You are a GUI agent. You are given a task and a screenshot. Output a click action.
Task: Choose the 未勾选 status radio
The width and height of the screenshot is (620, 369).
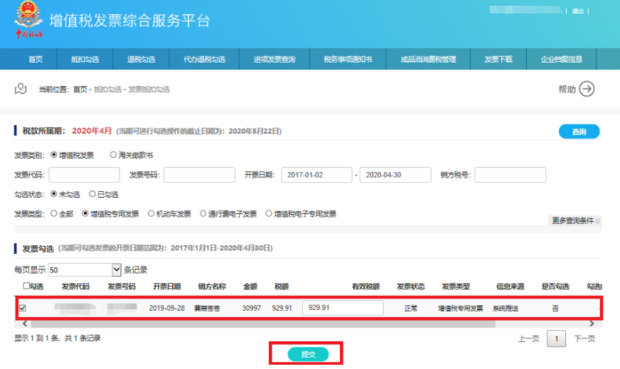[54, 194]
